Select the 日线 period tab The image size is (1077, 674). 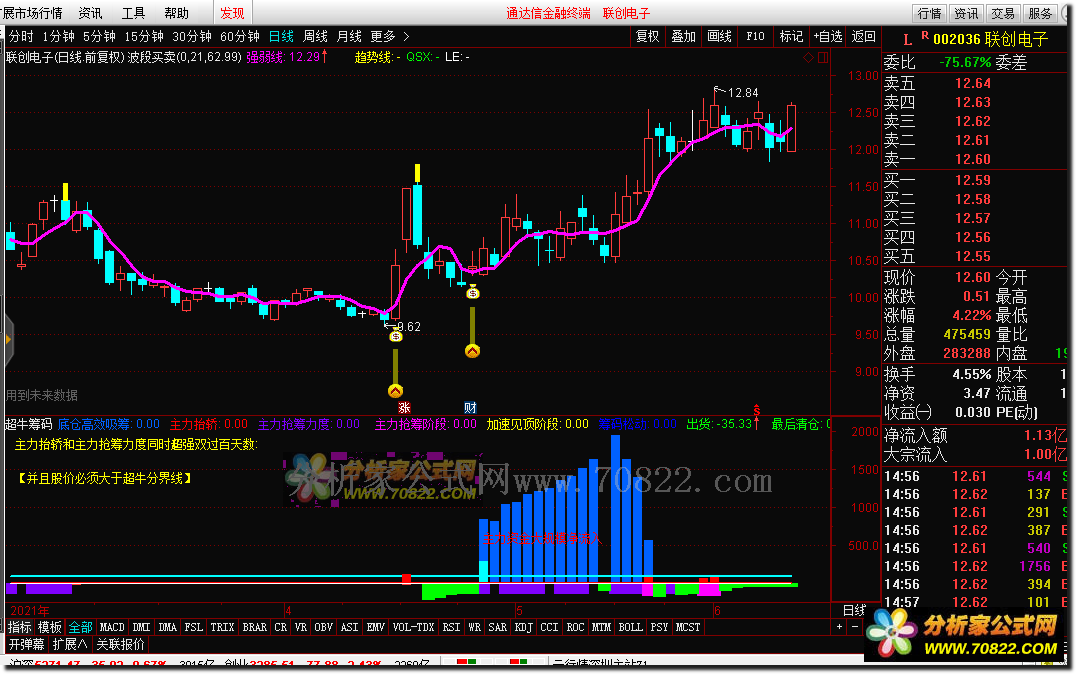[x=281, y=36]
